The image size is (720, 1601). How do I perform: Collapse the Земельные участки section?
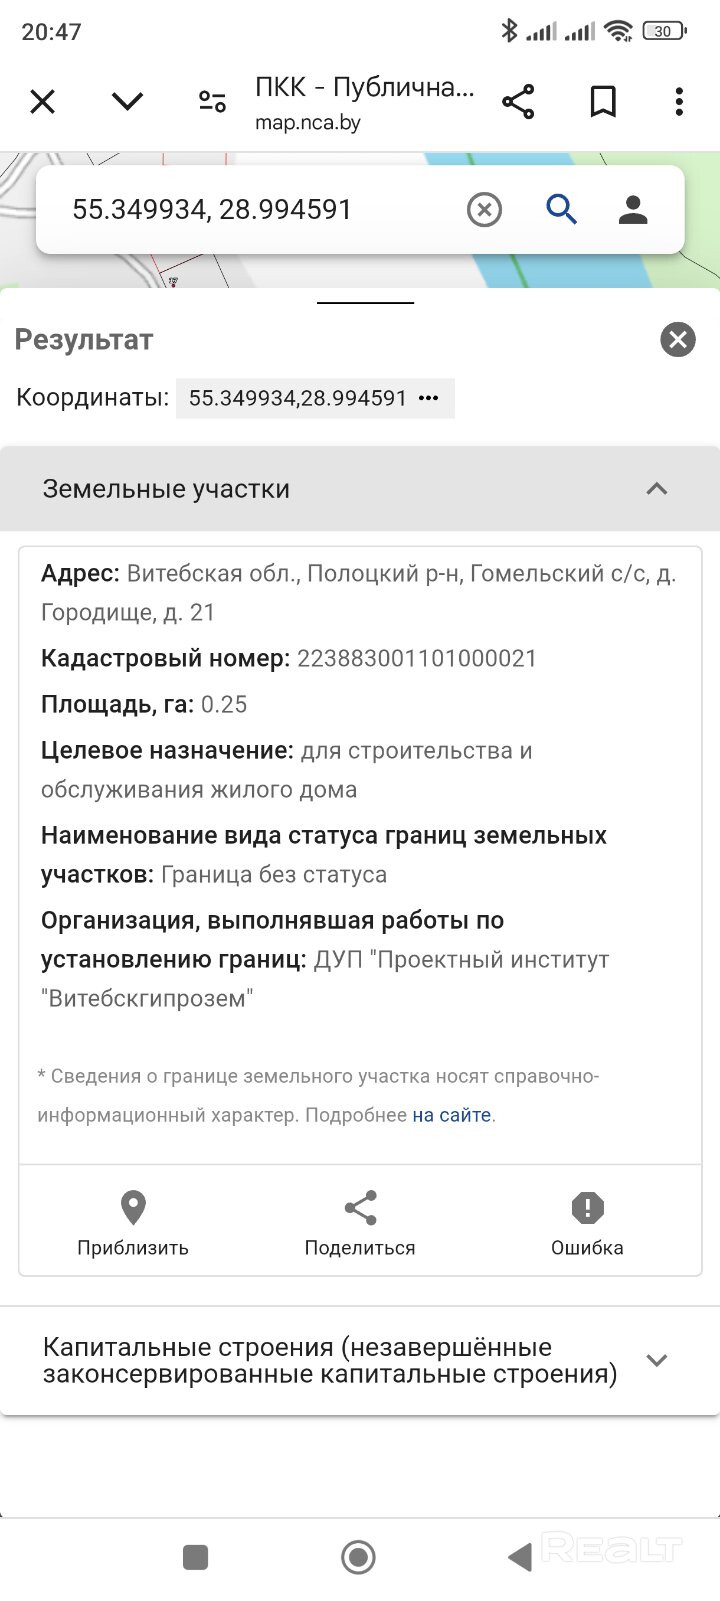tap(656, 489)
